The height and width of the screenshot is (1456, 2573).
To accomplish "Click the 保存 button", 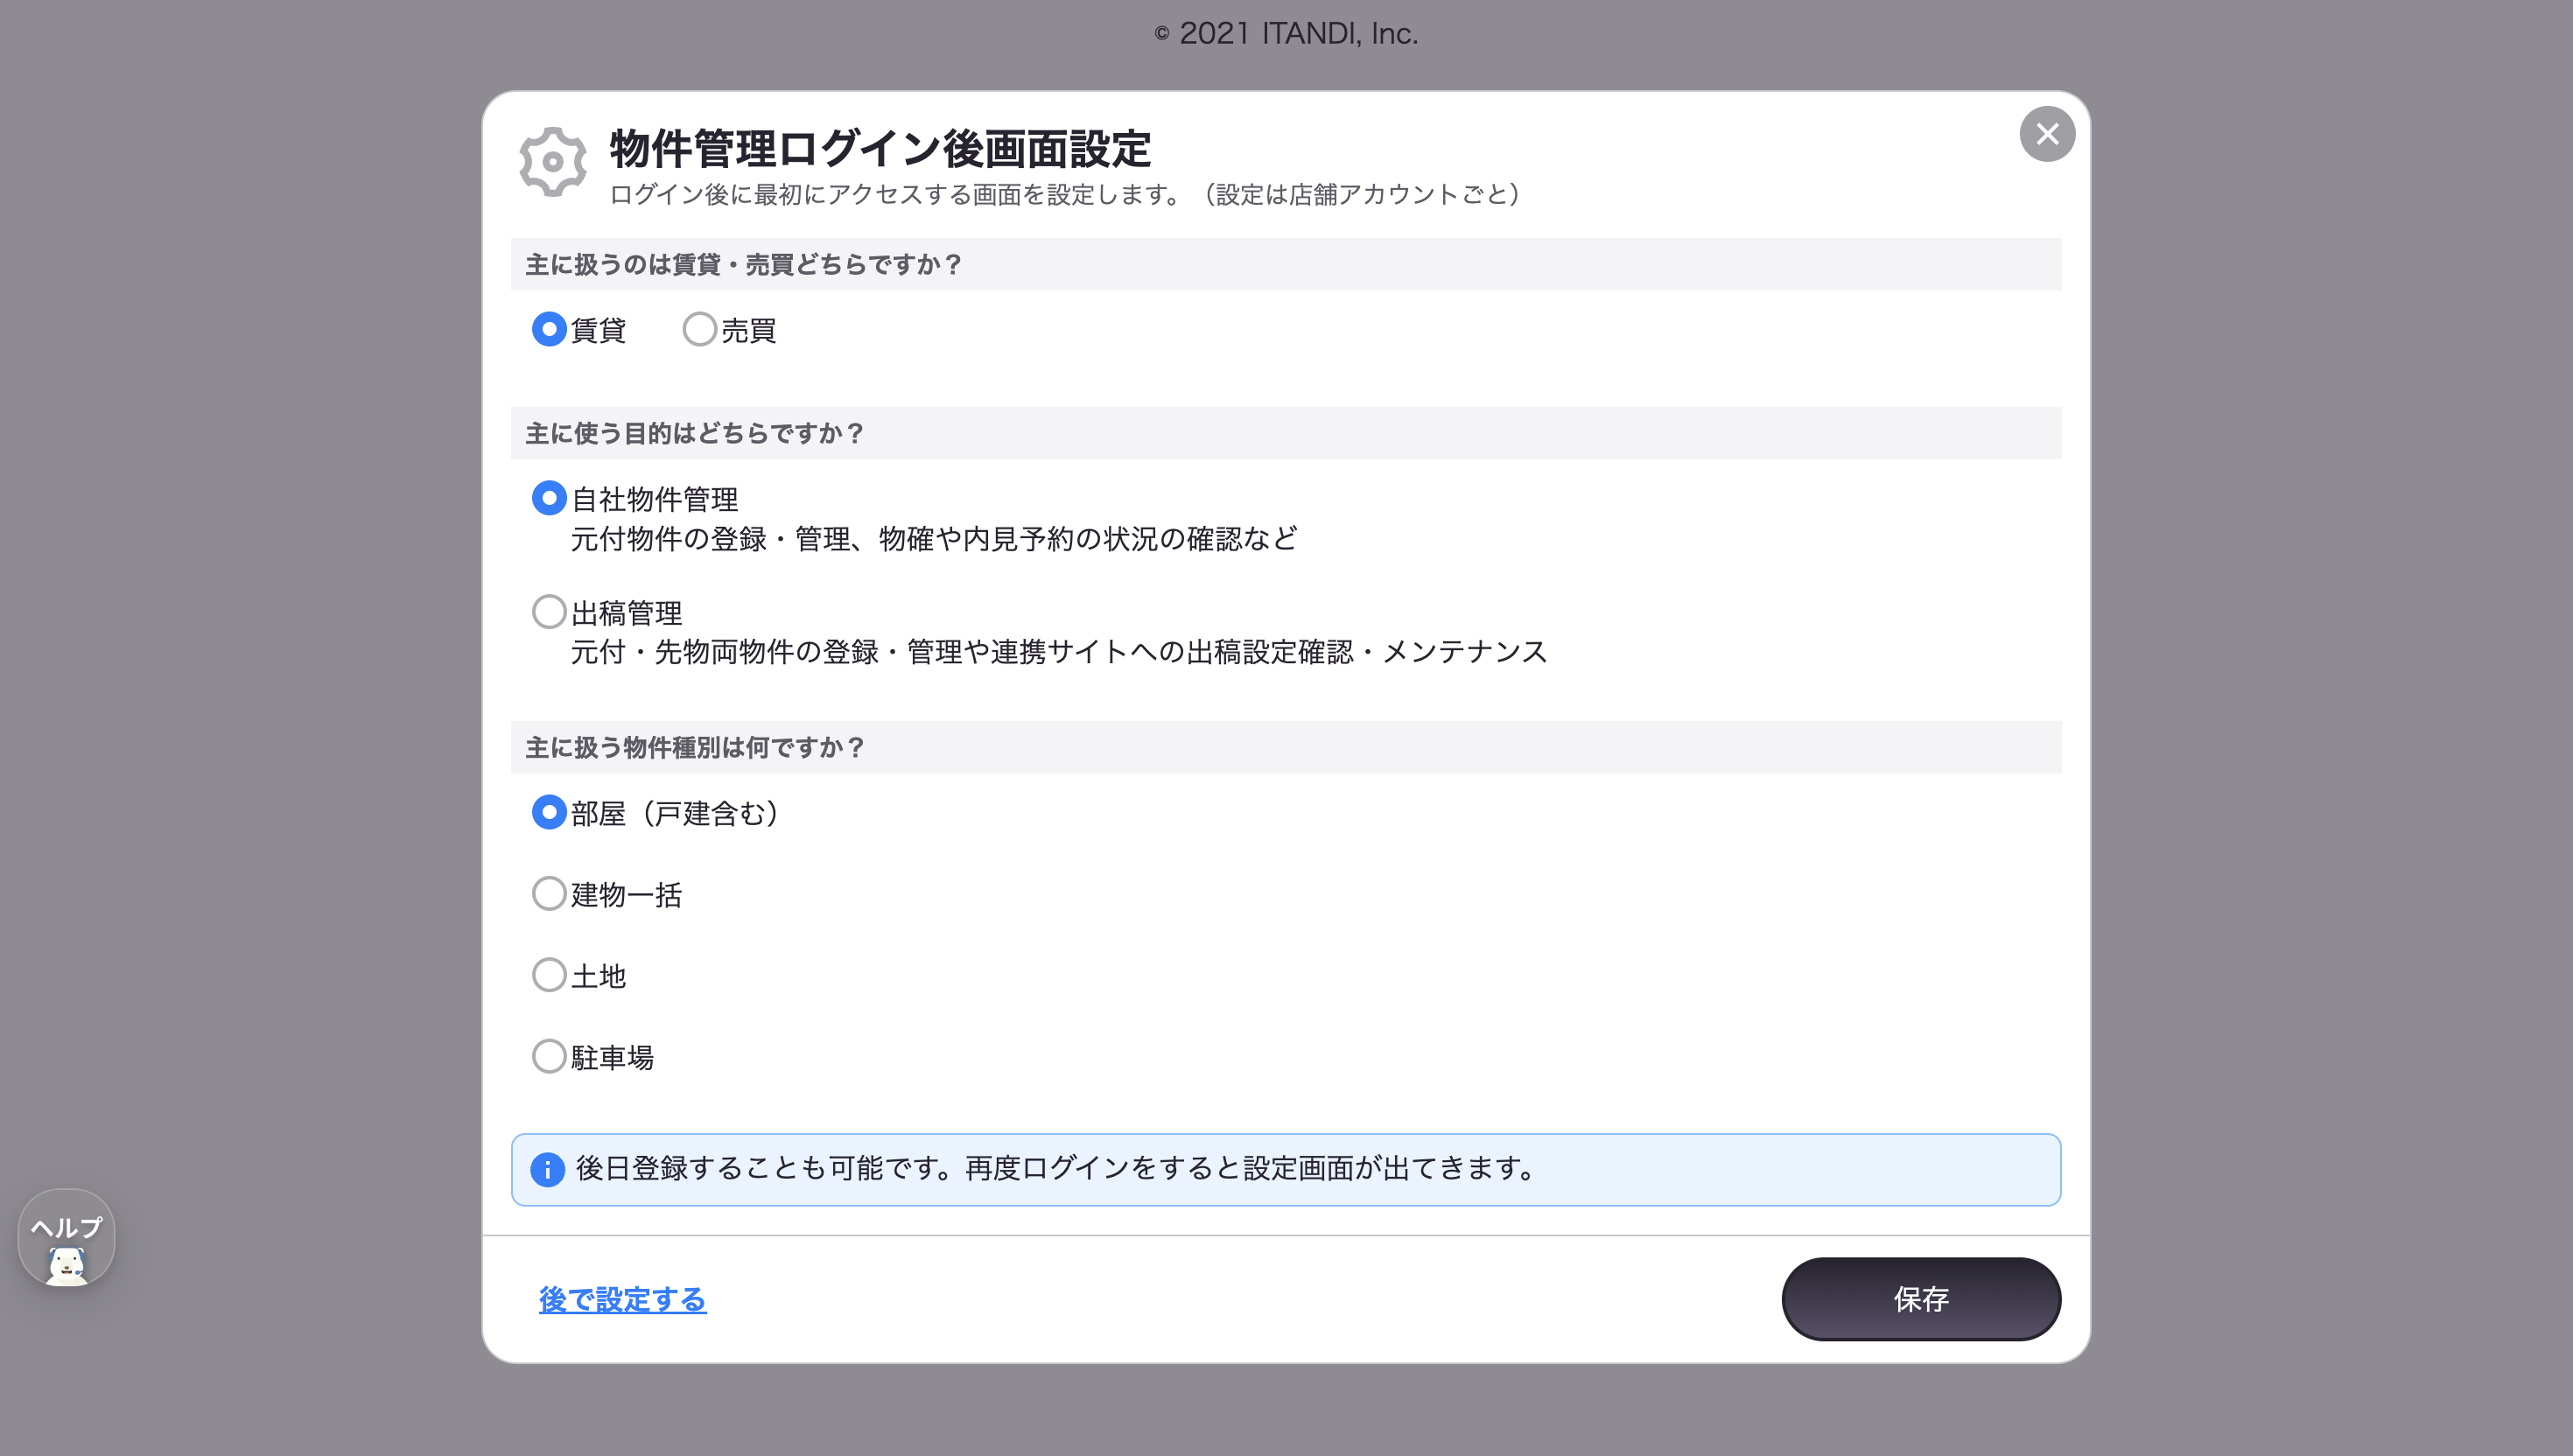I will [1920, 1299].
